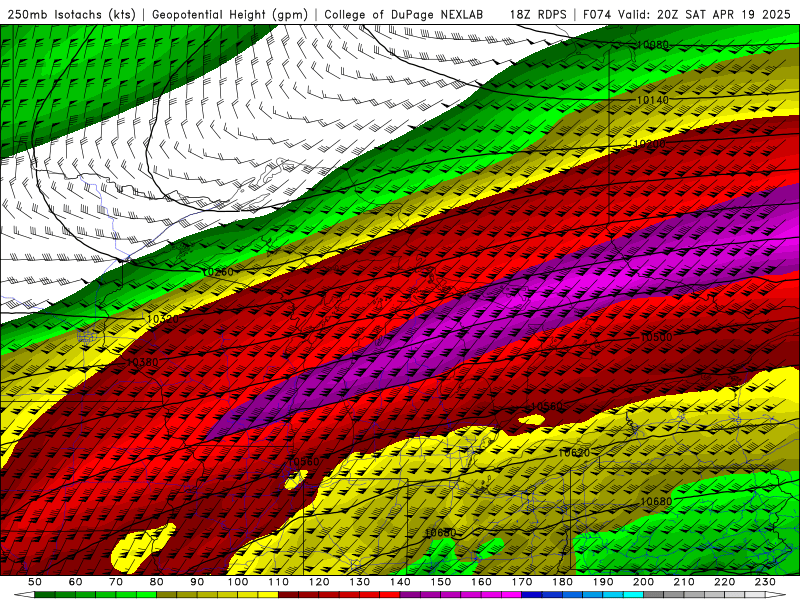The image size is (800, 600).
Task: Click the 210 value on color scale
Action: [684, 582]
